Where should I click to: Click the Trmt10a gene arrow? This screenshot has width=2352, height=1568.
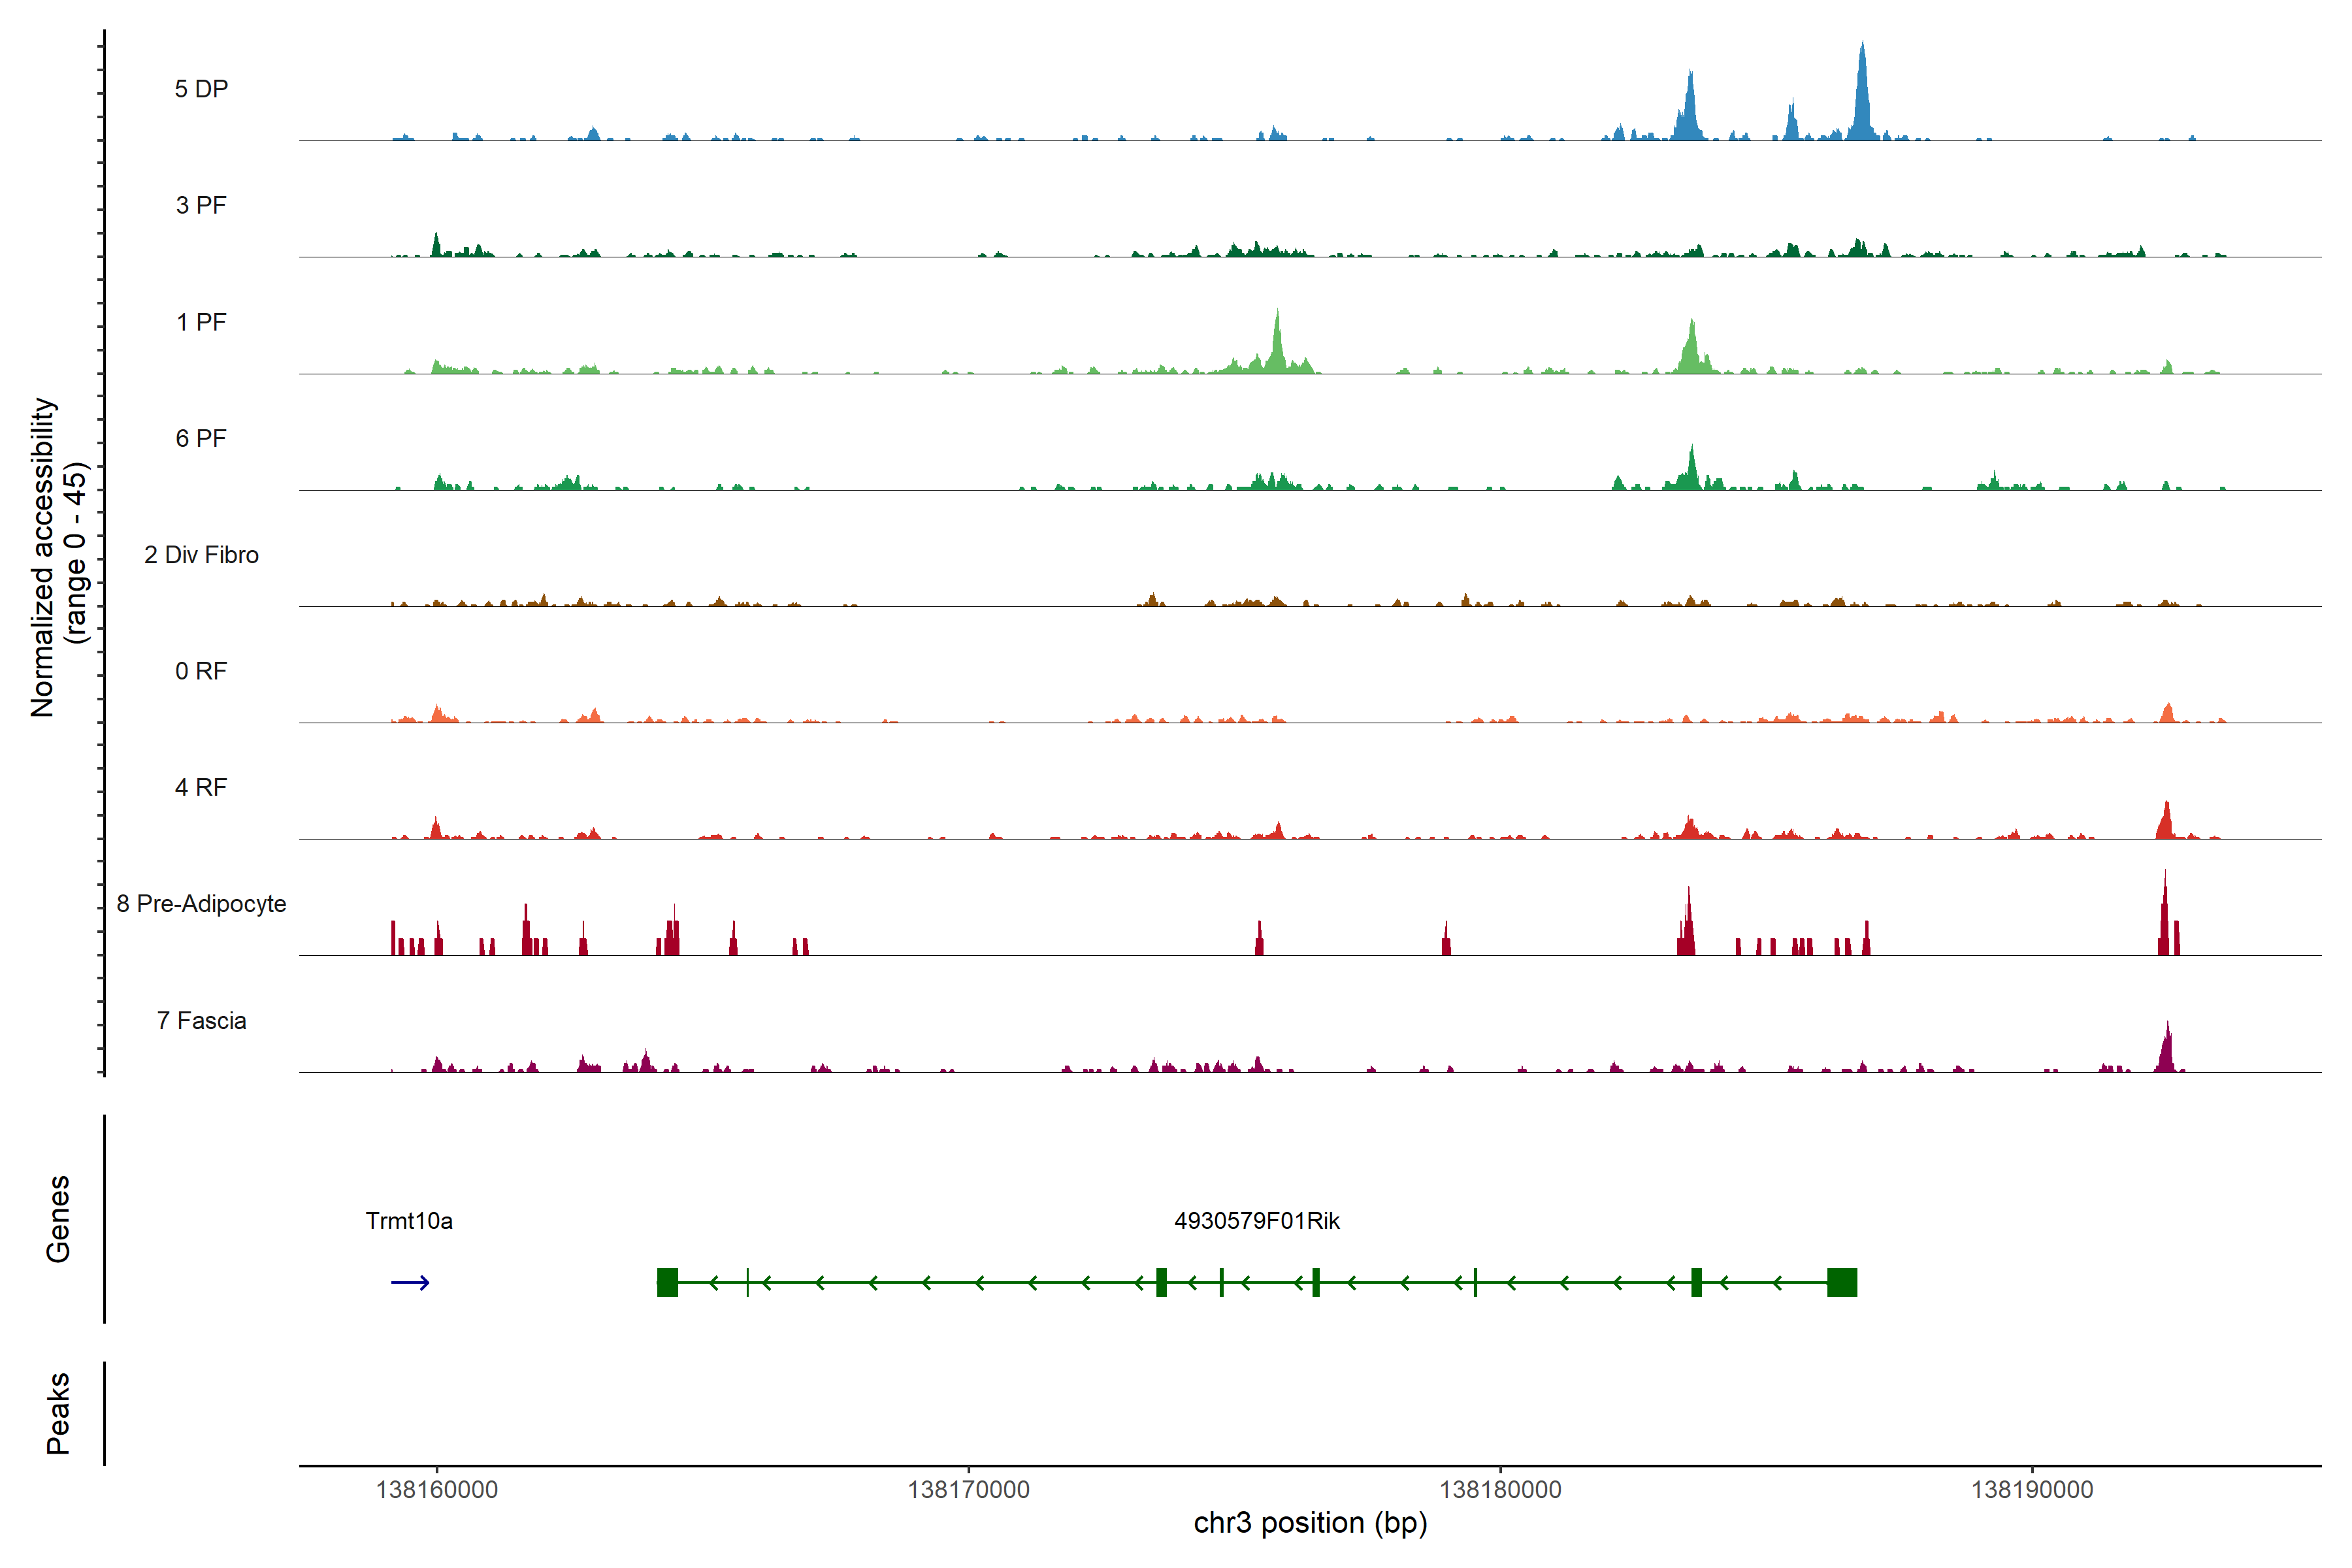pyautogui.click(x=410, y=1282)
